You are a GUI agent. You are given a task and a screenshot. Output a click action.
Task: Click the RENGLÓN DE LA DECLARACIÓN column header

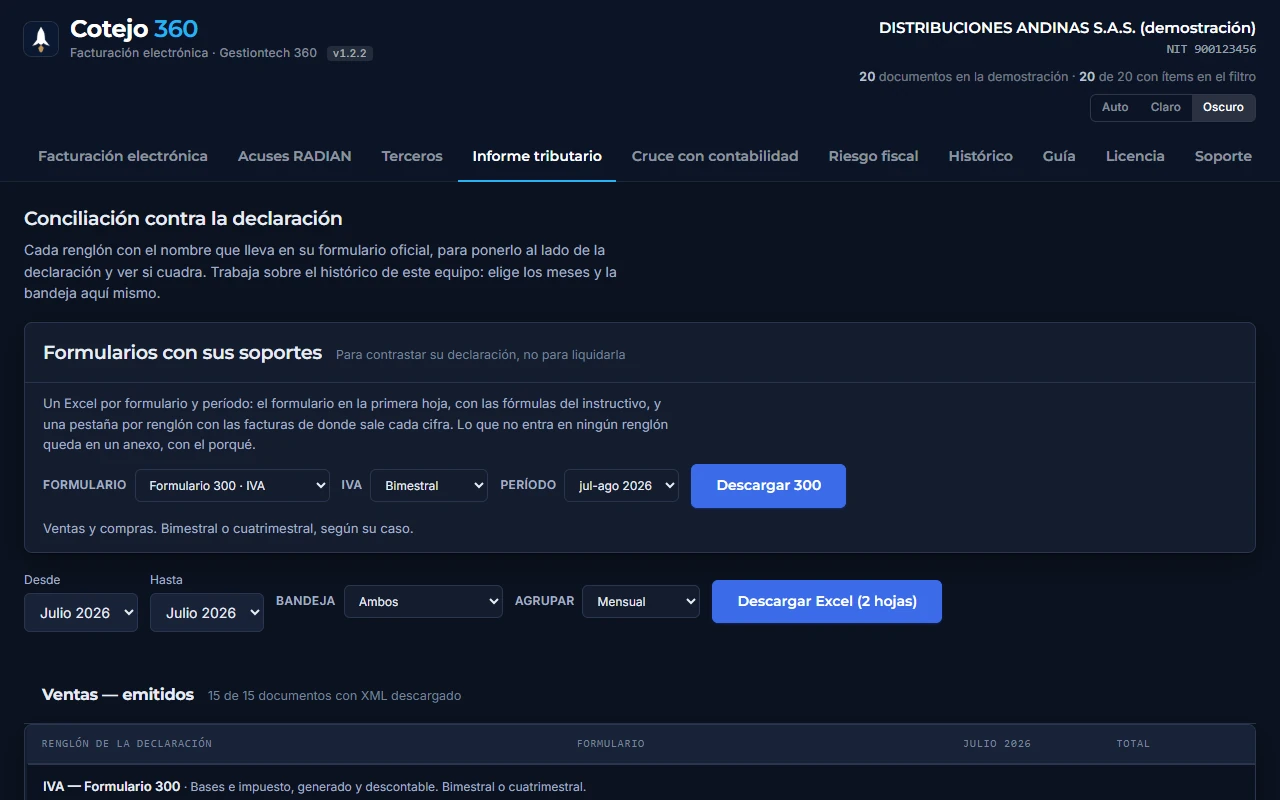127,744
